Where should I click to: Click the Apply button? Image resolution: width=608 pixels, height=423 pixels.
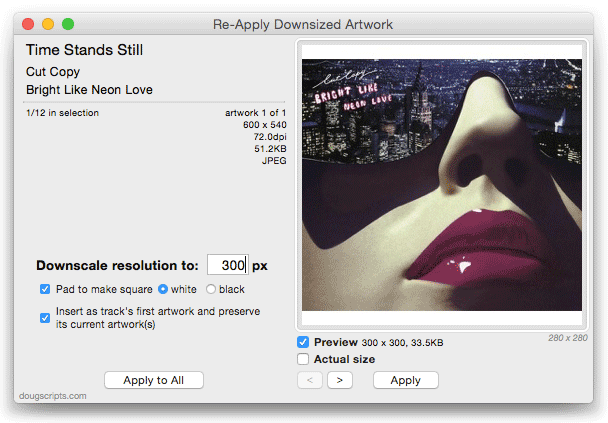click(406, 380)
